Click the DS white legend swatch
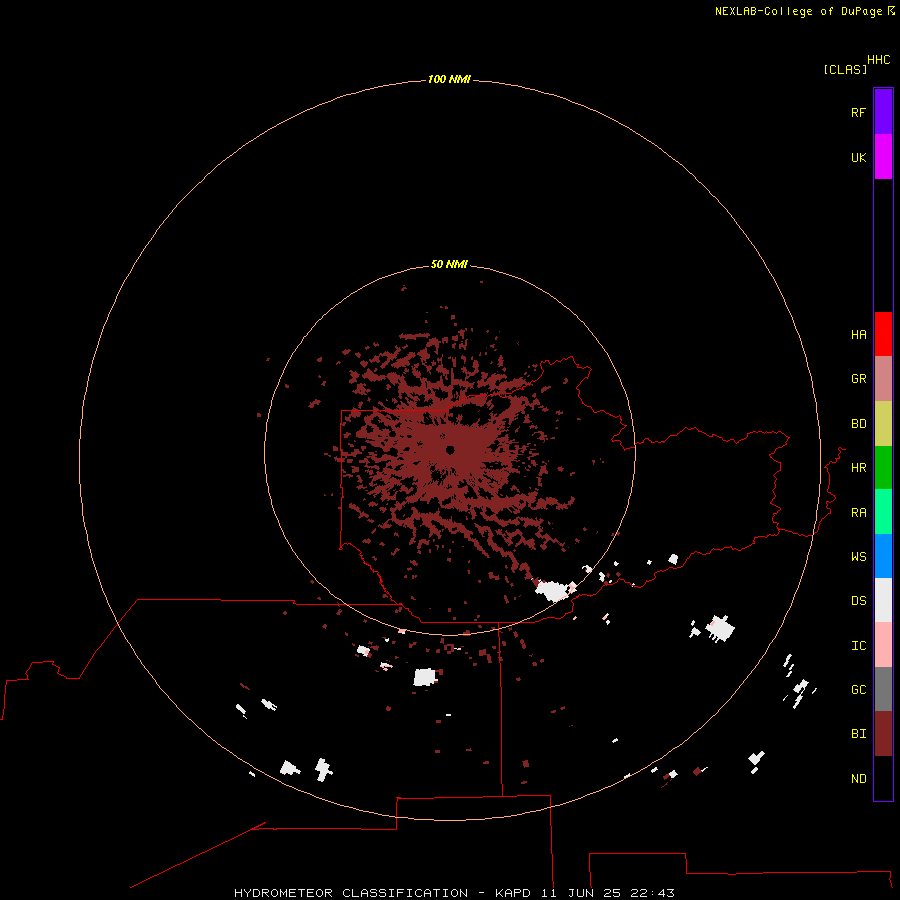 (x=883, y=600)
